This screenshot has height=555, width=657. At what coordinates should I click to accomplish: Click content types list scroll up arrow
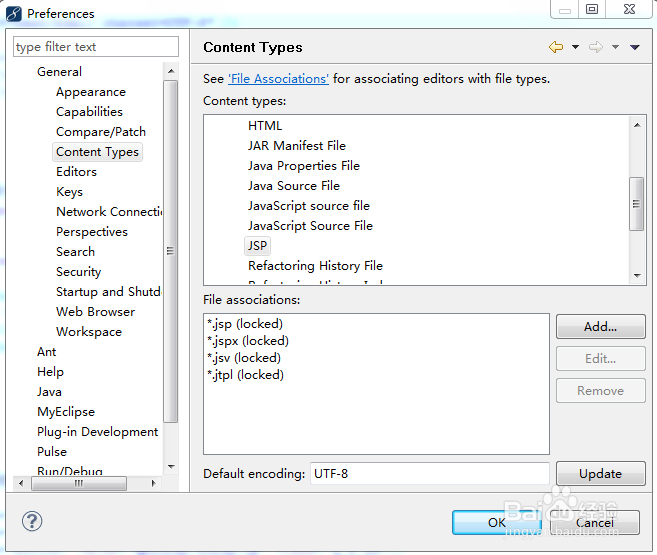pos(637,125)
